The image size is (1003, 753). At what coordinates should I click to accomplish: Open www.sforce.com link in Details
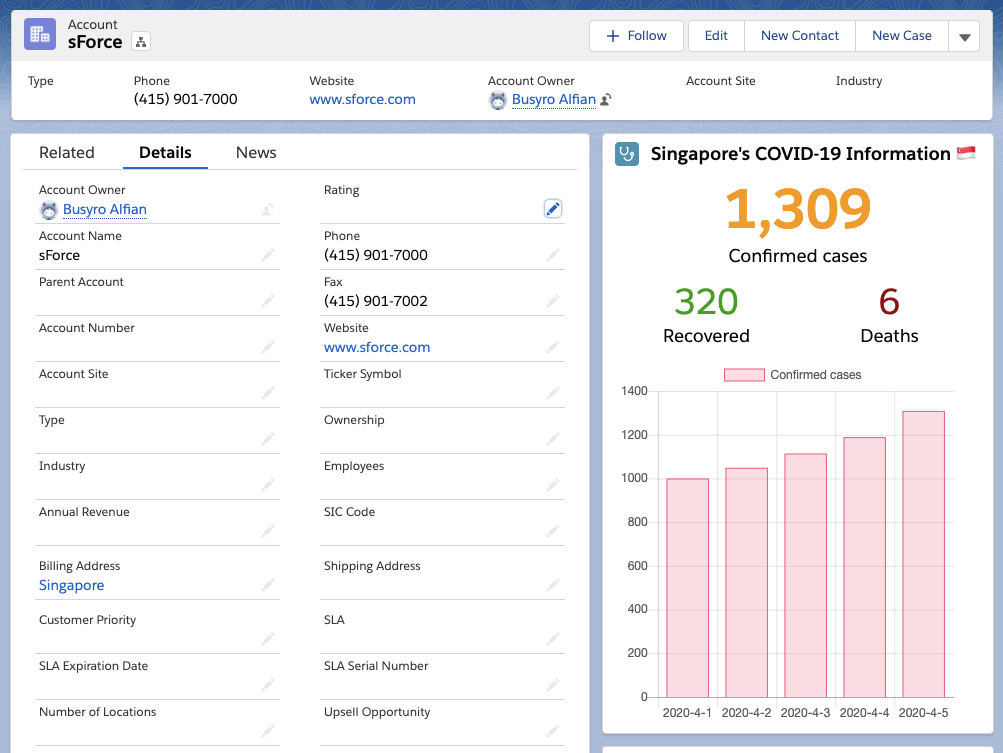(377, 347)
